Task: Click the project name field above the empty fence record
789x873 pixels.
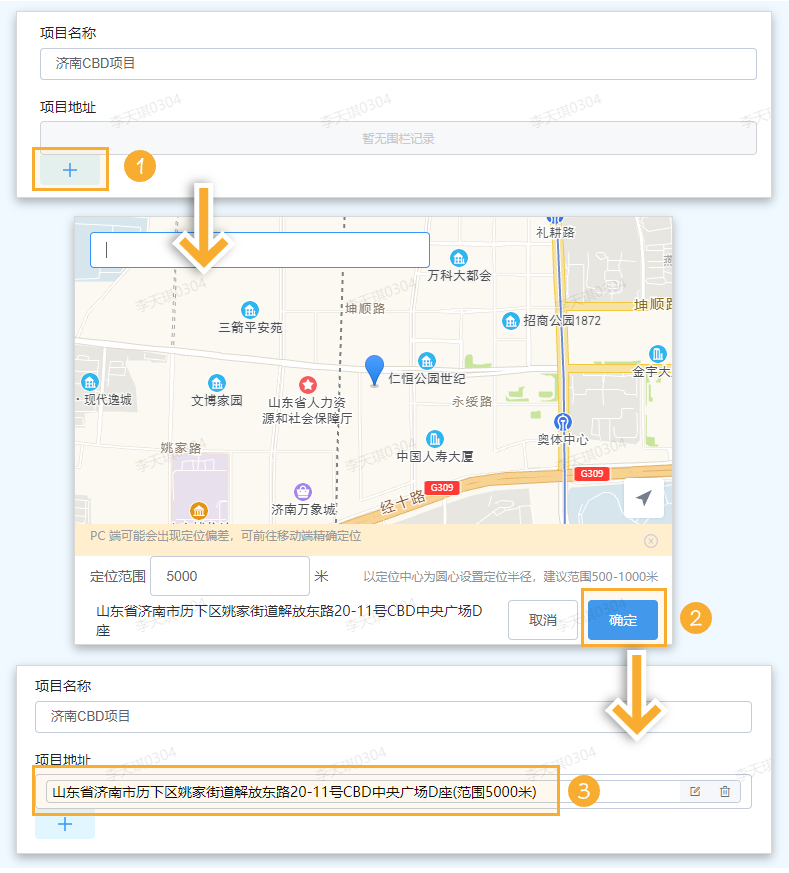Action: pos(398,64)
